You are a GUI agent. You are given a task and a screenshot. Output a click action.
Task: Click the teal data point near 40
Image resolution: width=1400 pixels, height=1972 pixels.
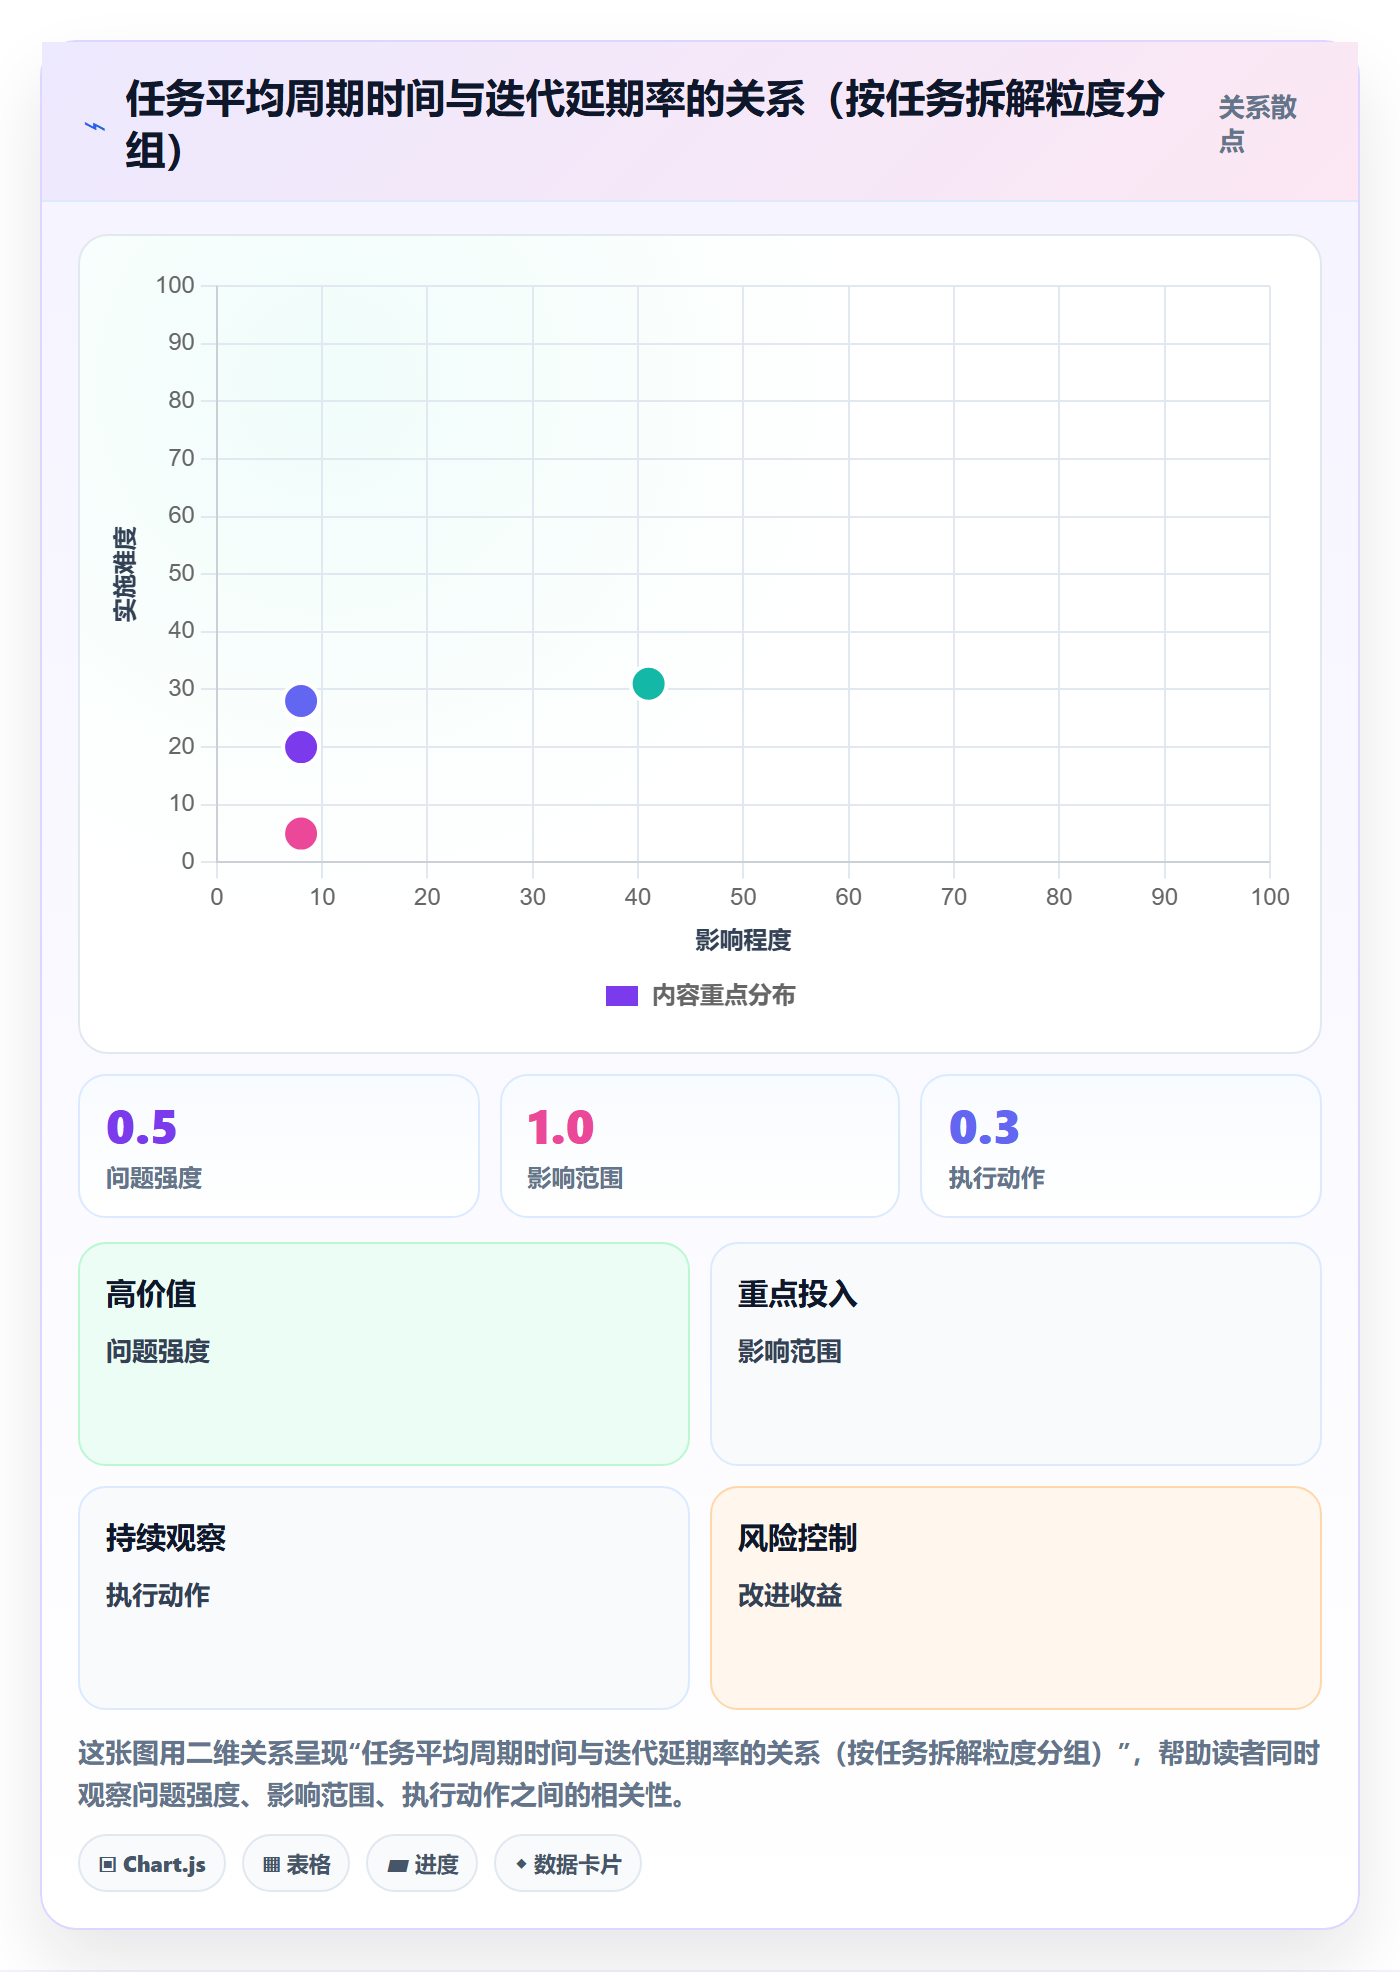648,684
